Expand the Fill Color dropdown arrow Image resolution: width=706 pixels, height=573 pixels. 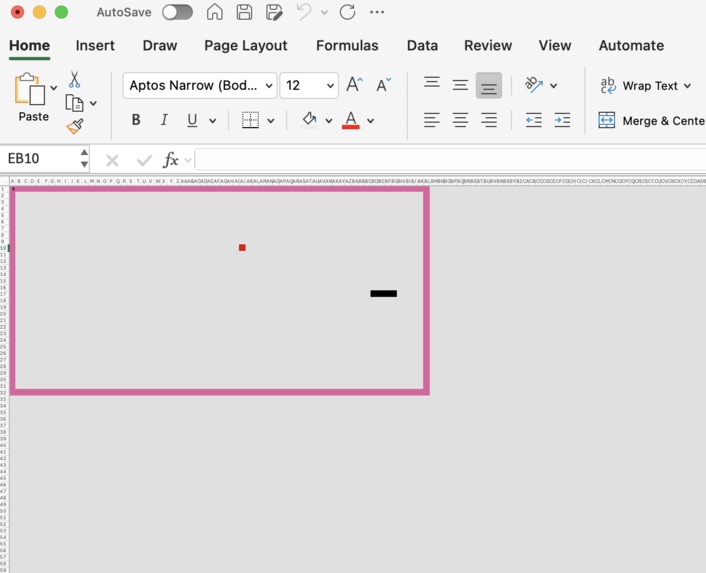click(x=329, y=121)
